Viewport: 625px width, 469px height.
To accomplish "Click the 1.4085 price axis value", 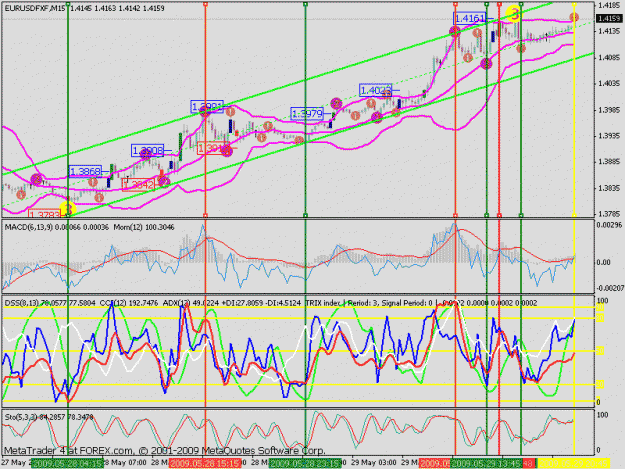I will 608,57.
